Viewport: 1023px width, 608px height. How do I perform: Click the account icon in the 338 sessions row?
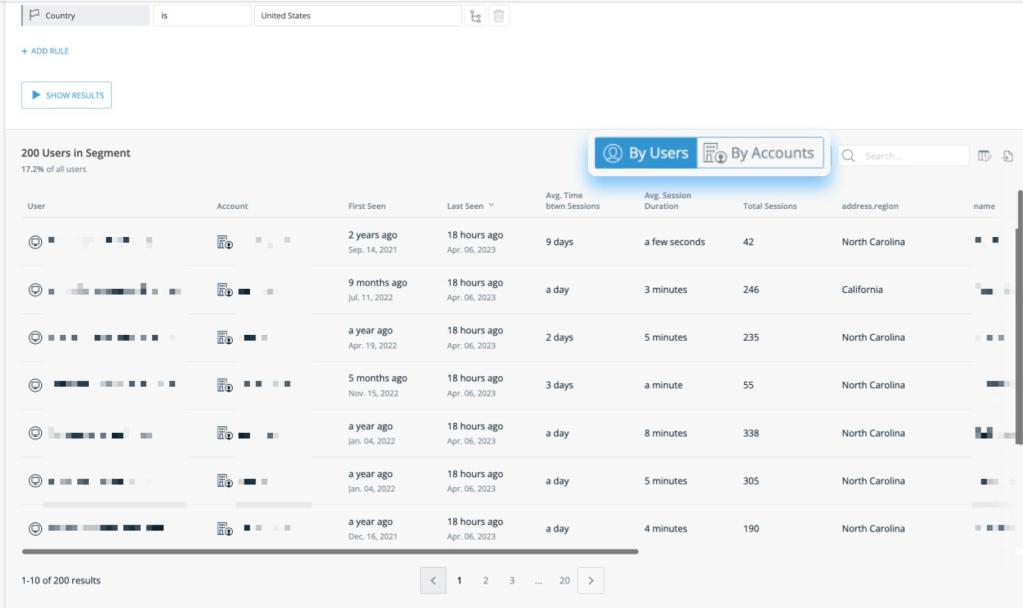pyautogui.click(x=225, y=433)
